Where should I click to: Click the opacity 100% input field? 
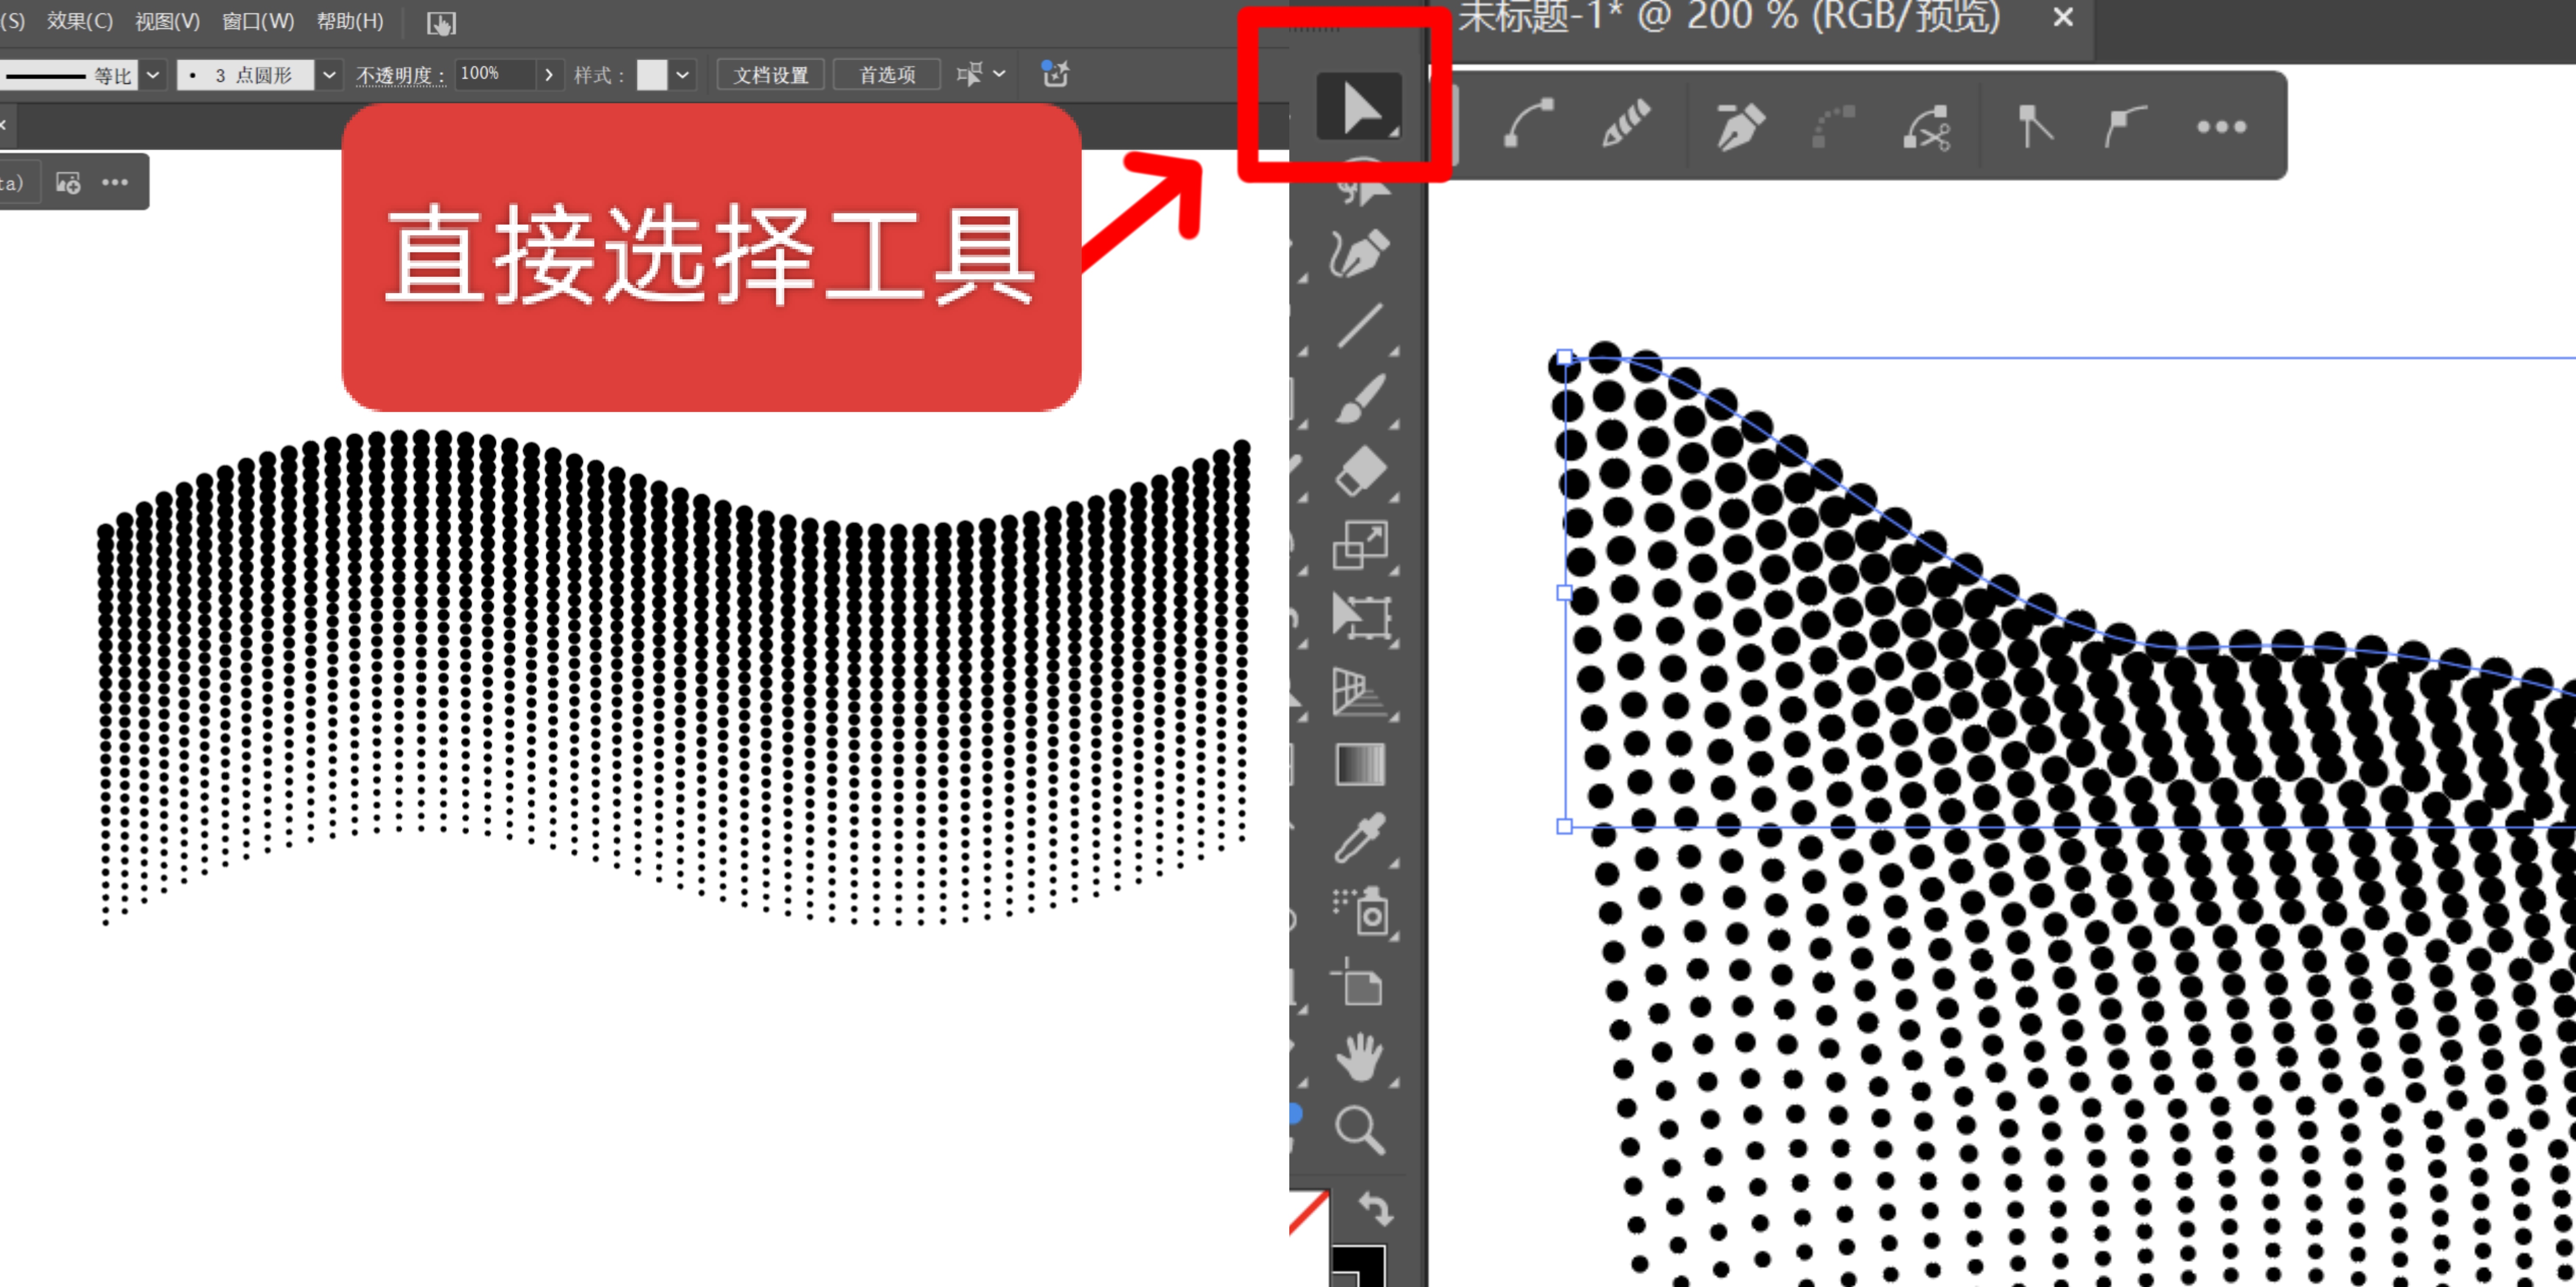point(495,75)
